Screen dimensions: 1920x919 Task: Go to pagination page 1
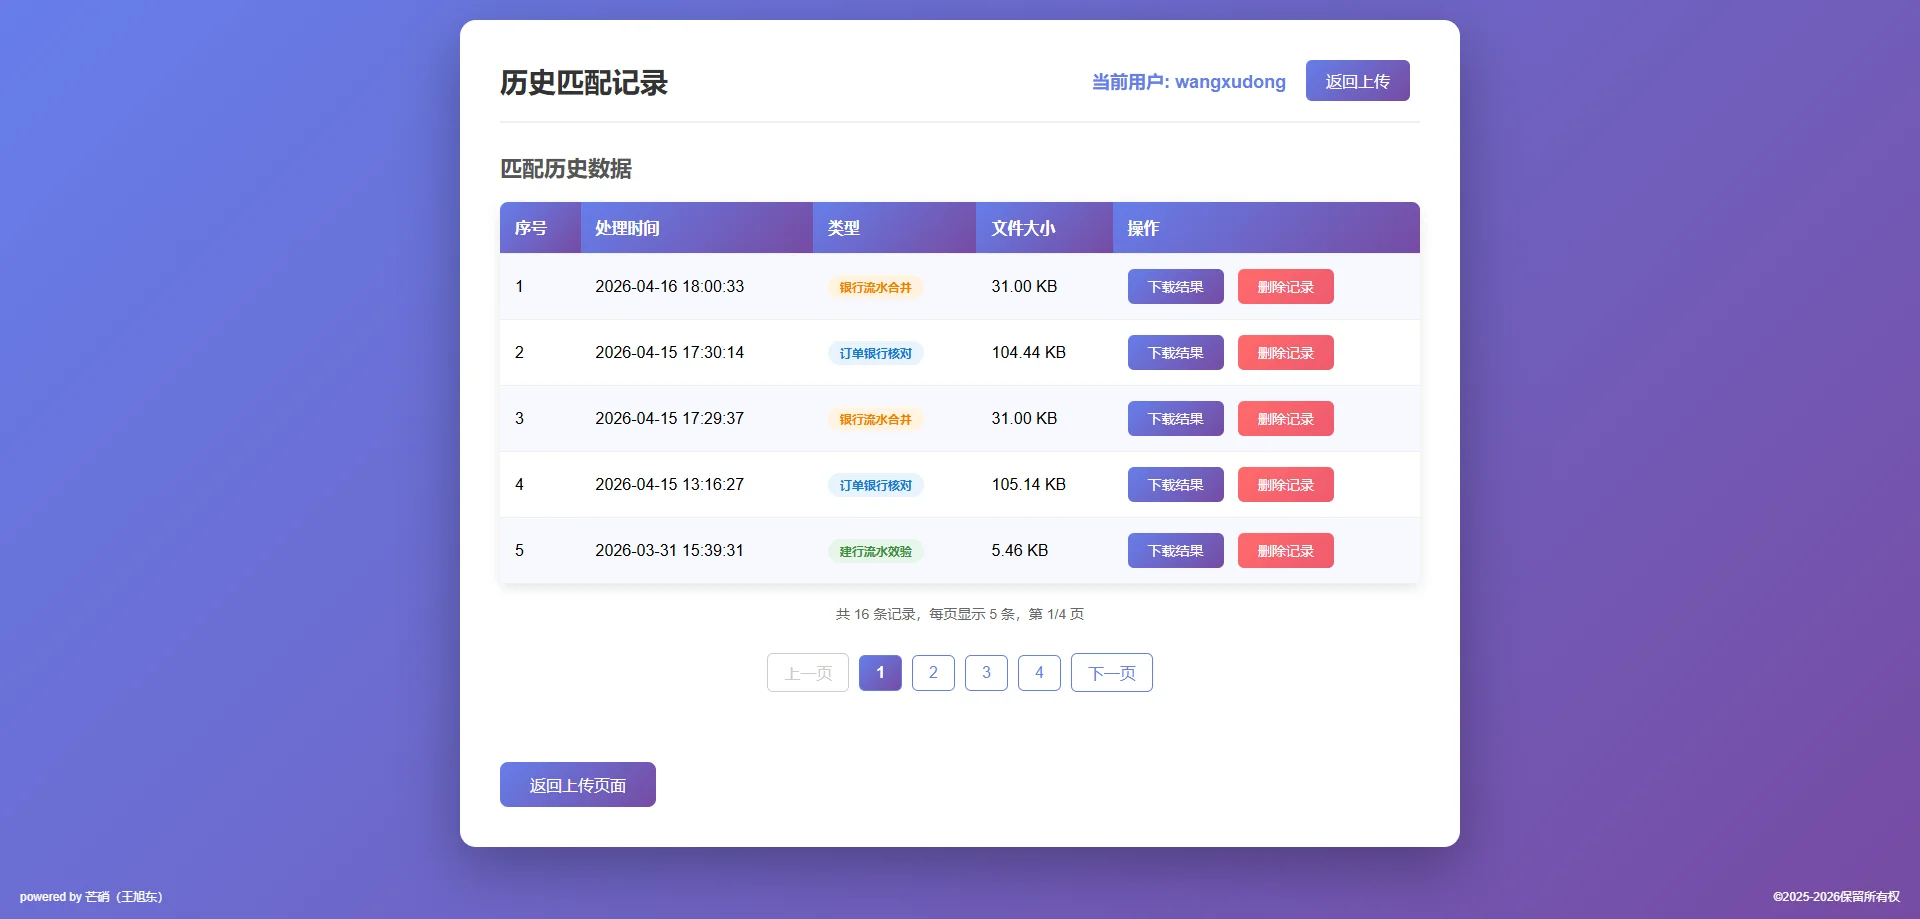880,673
